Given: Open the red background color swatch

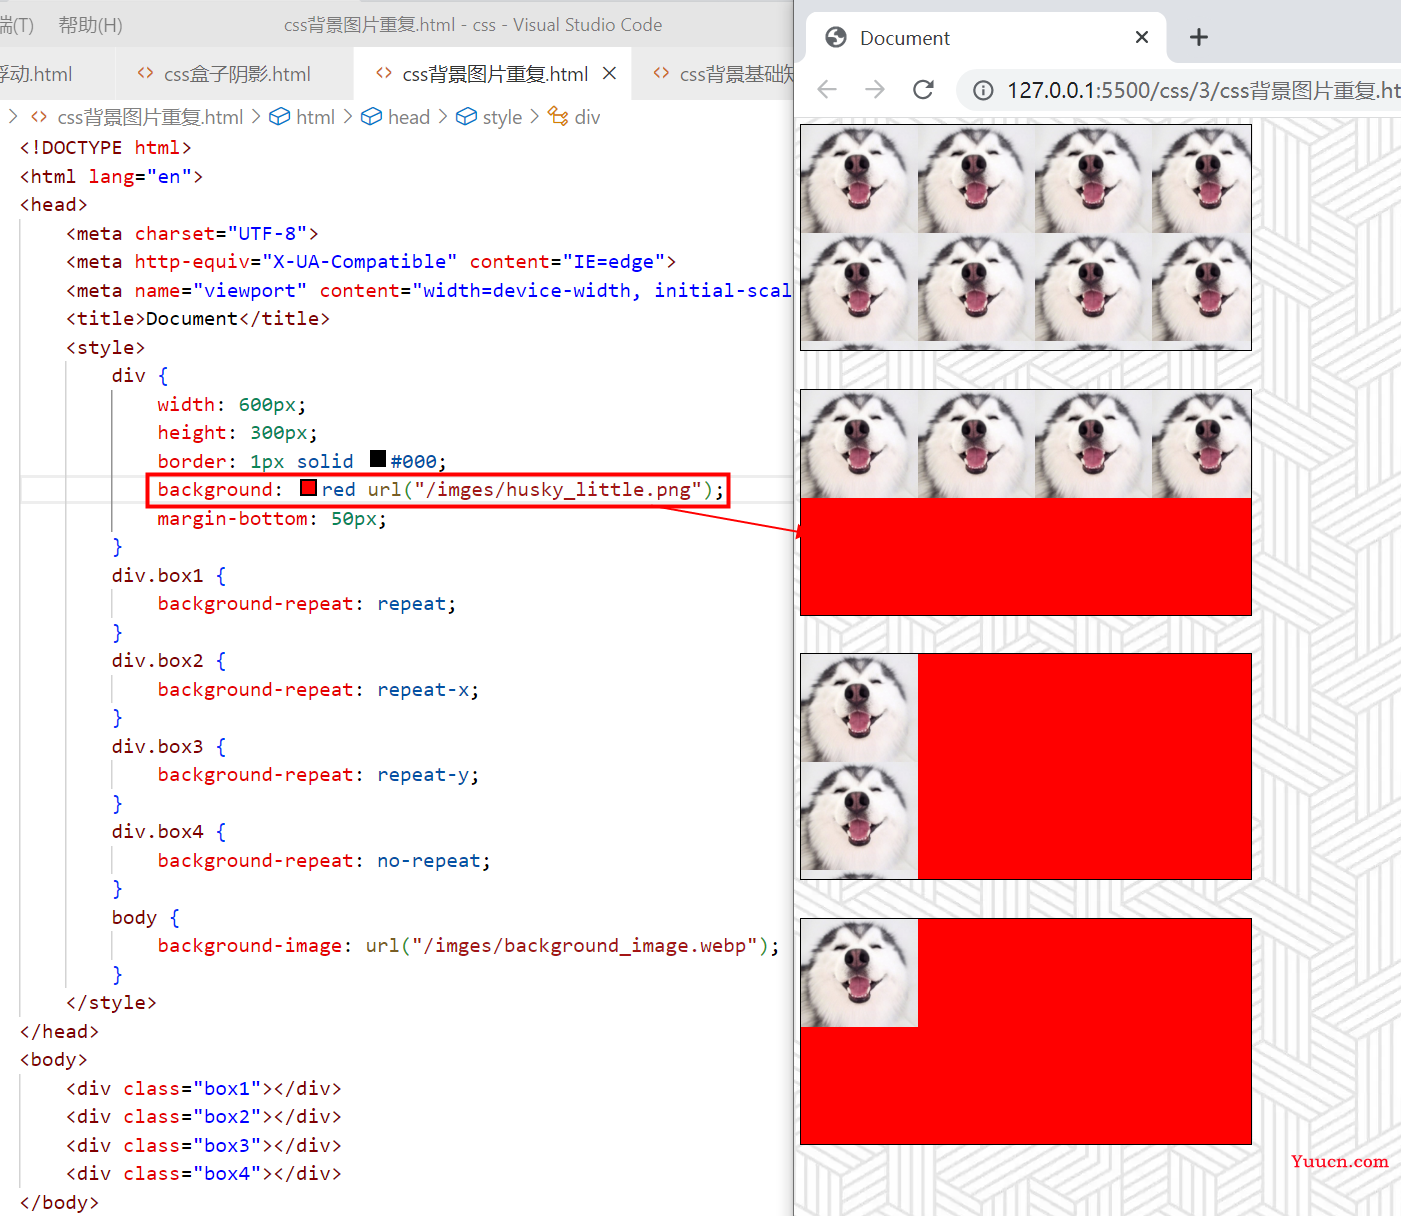Looking at the screenshot, I should point(309,488).
